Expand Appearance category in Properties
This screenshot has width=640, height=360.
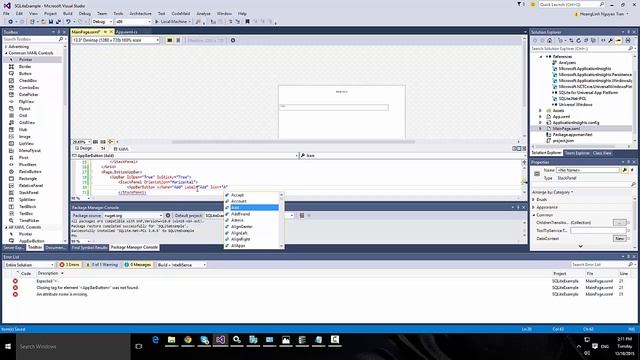pos(533,207)
